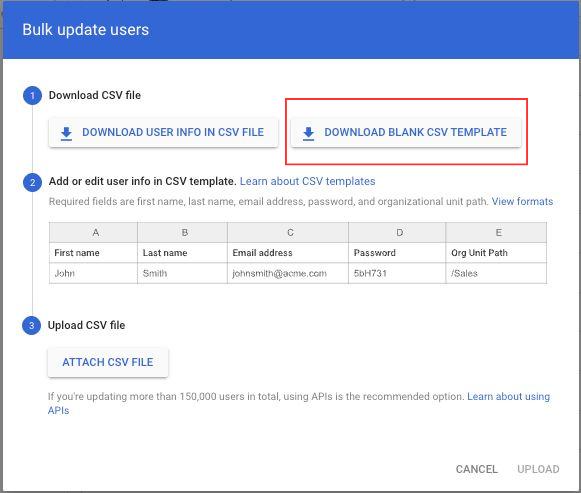The image size is (581, 493).
Task: Open the 'Learn about CSV templates' link
Action: [308, 181]
